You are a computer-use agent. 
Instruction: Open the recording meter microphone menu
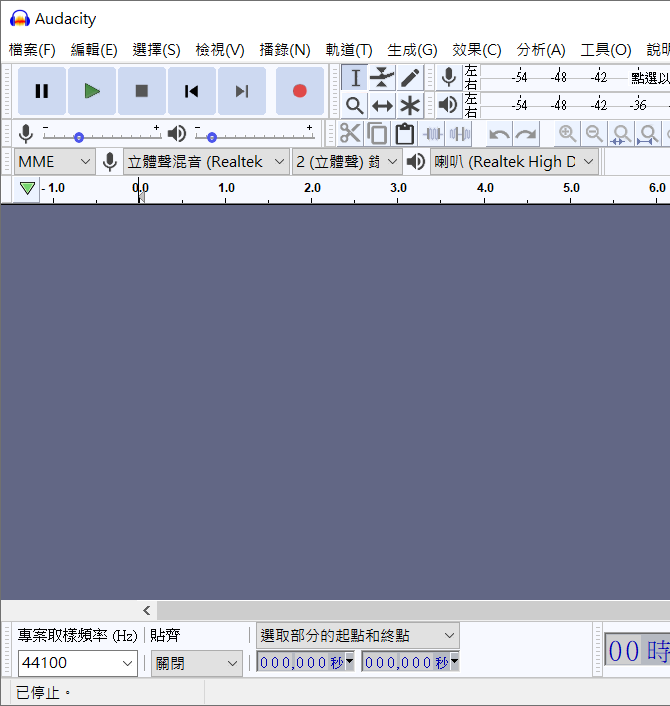click(448, 77)
